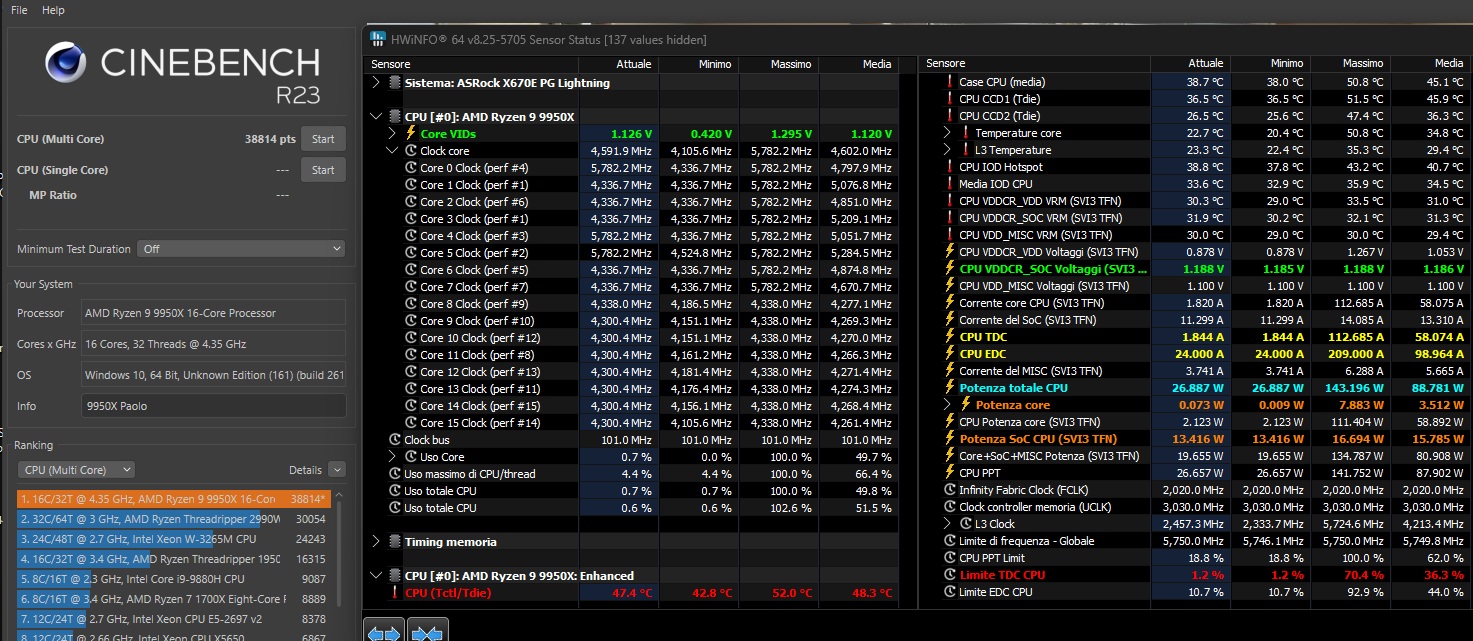Click the Cores x GHz field
The width and height of the screenshot is (1473, 641).
point(214,344)
